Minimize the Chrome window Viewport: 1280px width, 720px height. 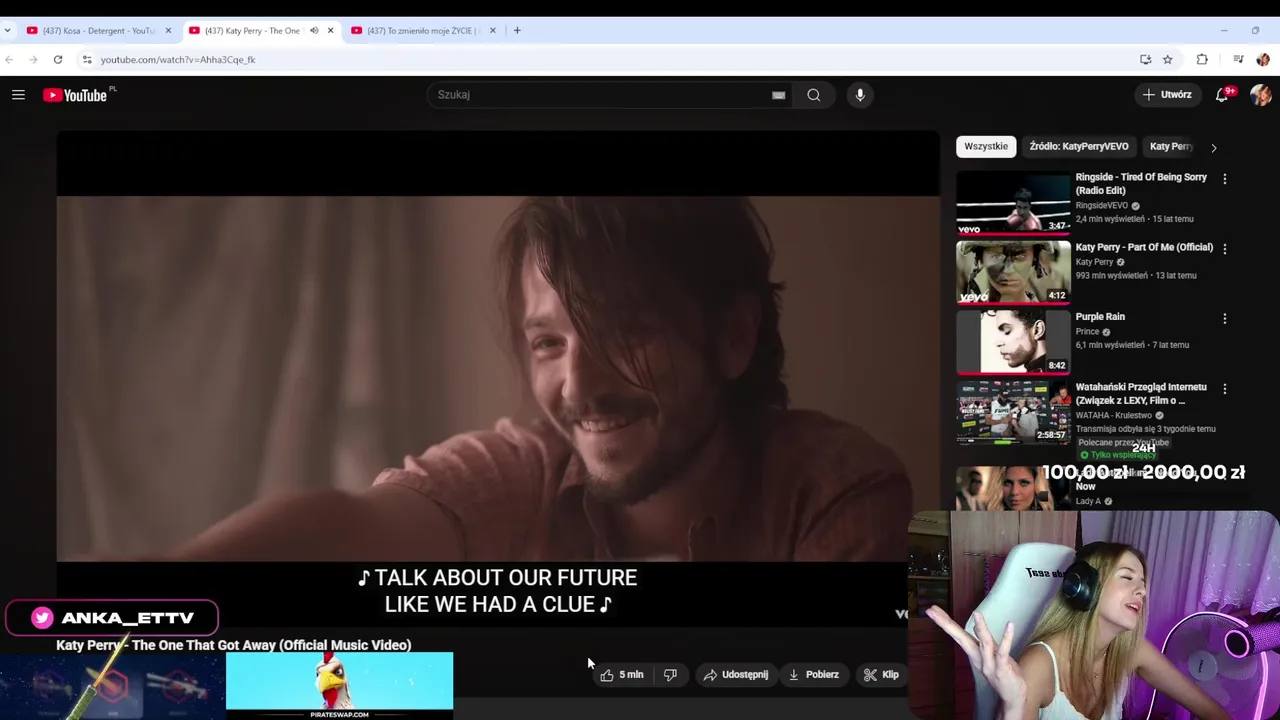coord(1224,31)
